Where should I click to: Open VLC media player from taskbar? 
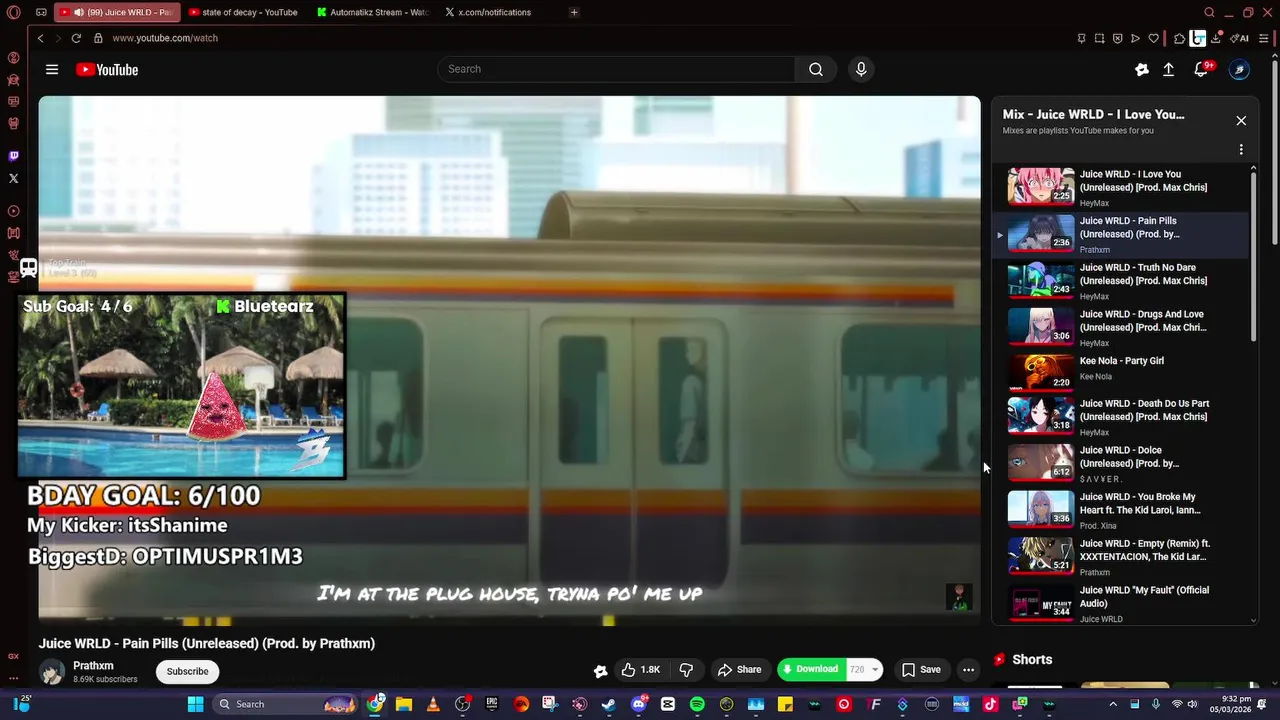433,704
